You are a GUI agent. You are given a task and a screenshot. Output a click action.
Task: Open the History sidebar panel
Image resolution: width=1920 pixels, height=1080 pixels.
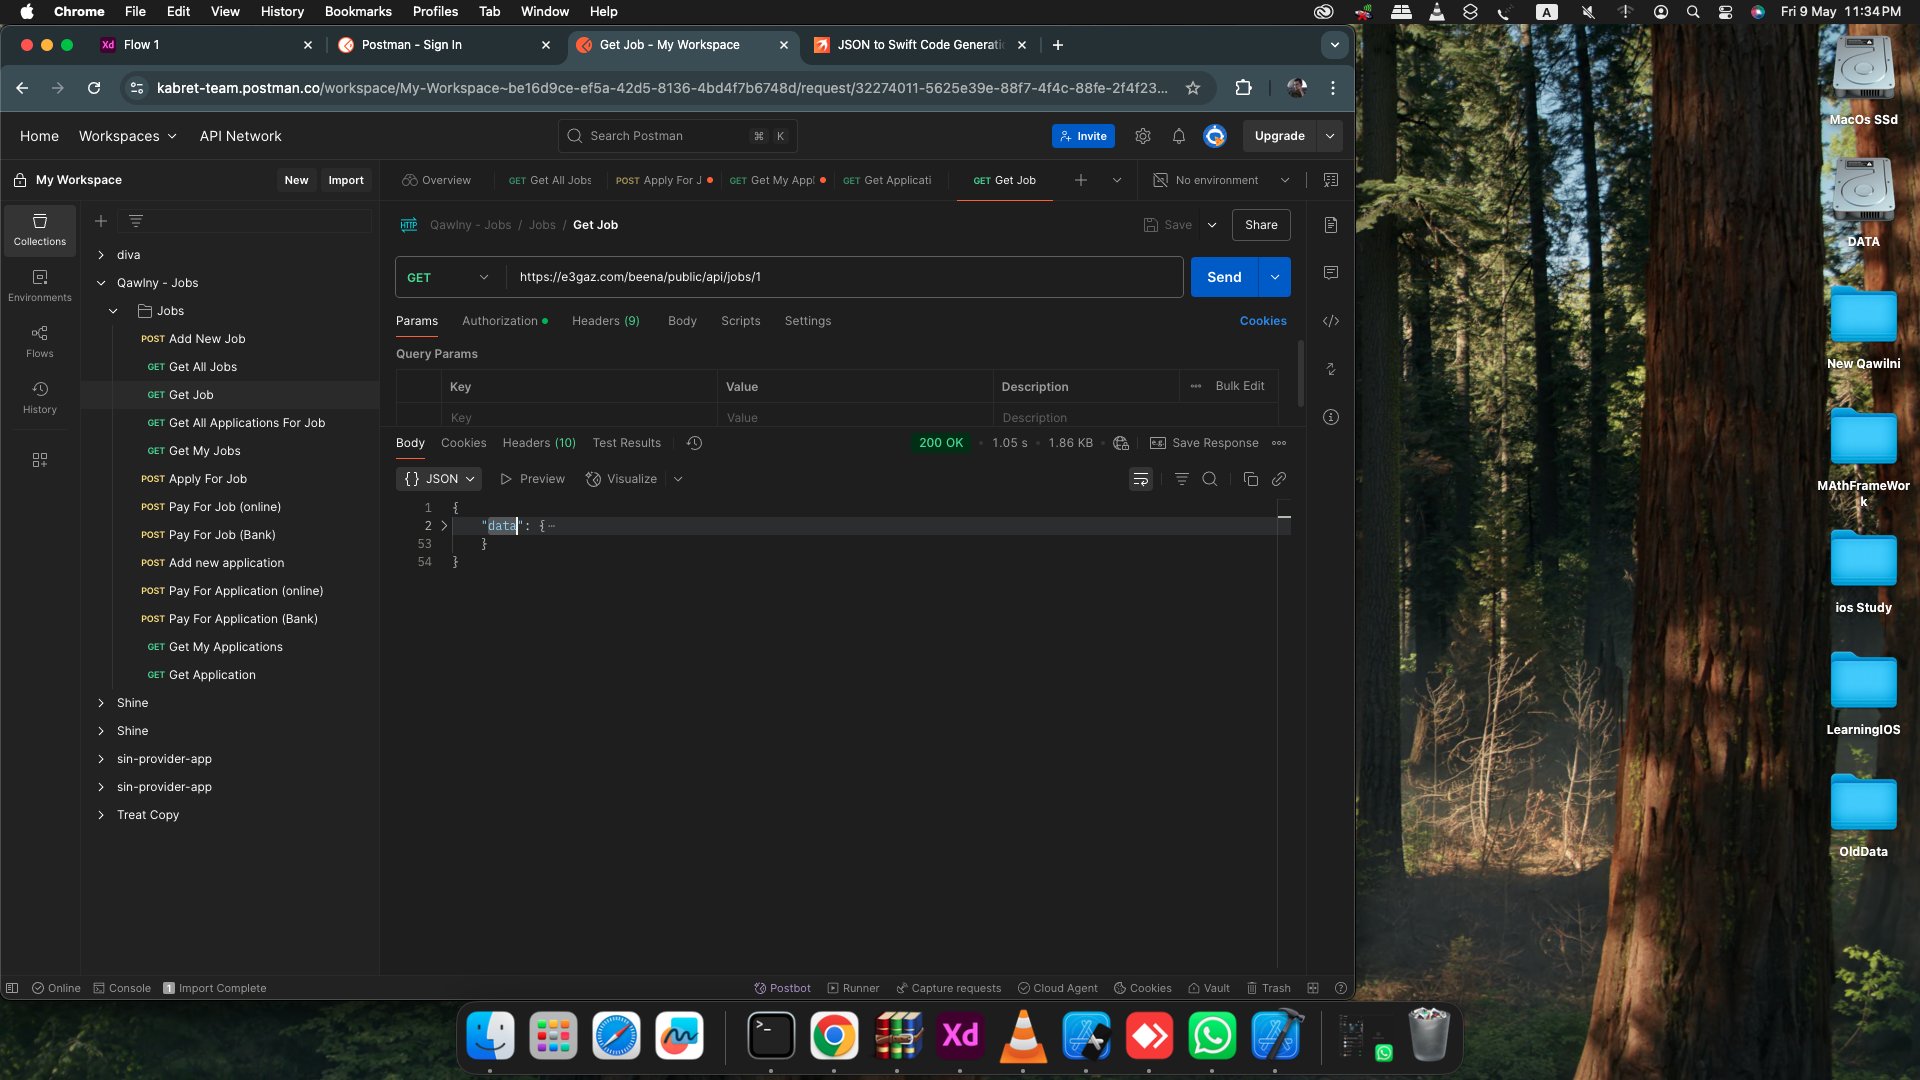(x=40, y=397)
